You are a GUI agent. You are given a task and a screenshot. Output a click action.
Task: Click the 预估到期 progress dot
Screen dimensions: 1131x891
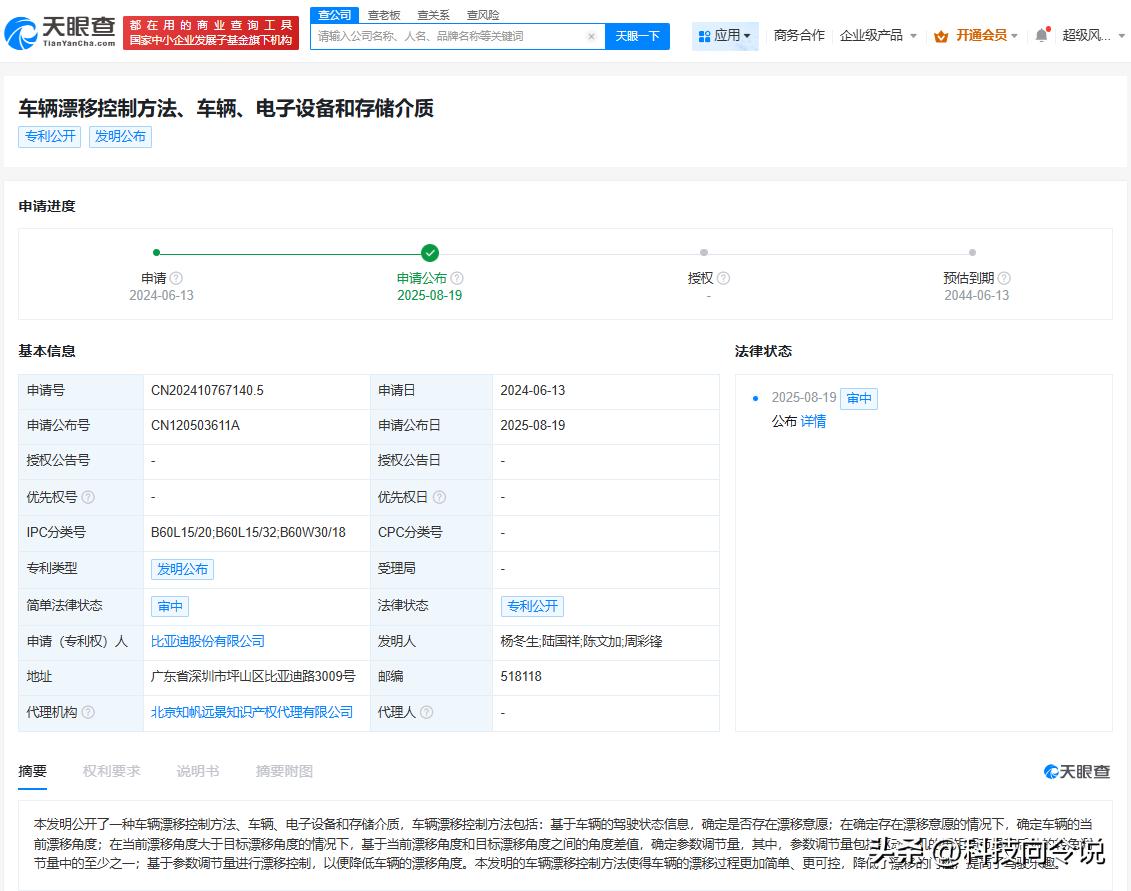point(972,253)
